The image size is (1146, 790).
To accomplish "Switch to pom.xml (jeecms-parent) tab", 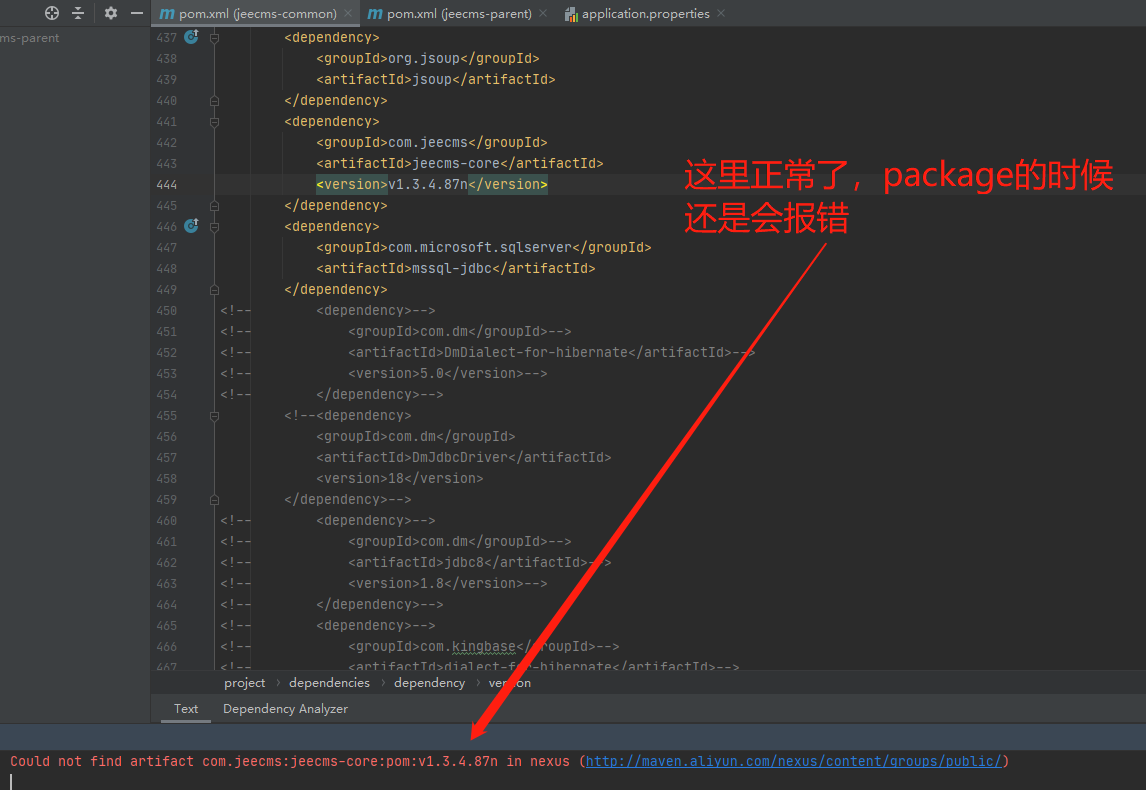I will click(459, 13).
